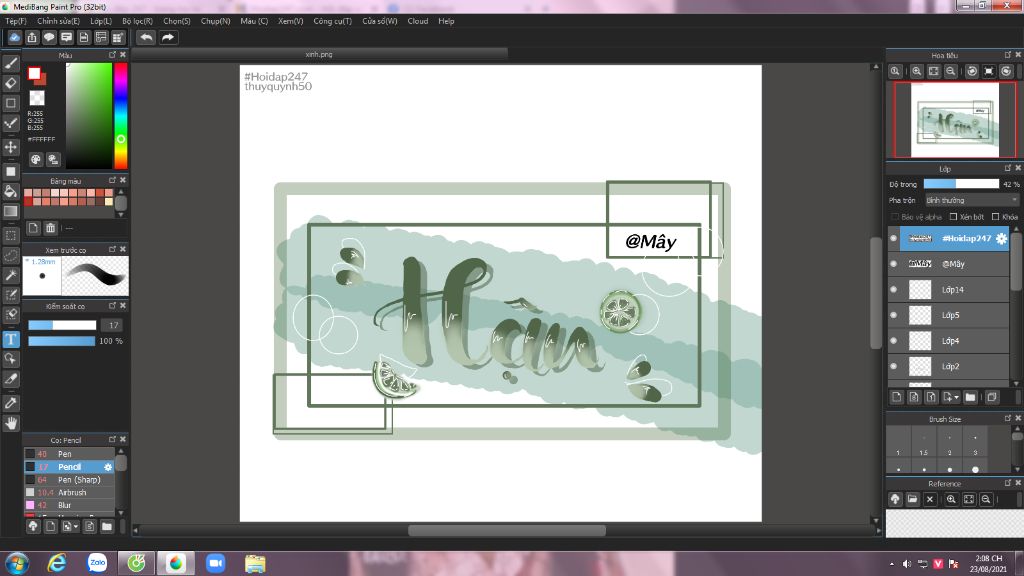Expand the add-brush dropdown arrow
Image resolution: width=1024 pixels, height=576 pixels.
pyautogui.click(x=76, y=526)
